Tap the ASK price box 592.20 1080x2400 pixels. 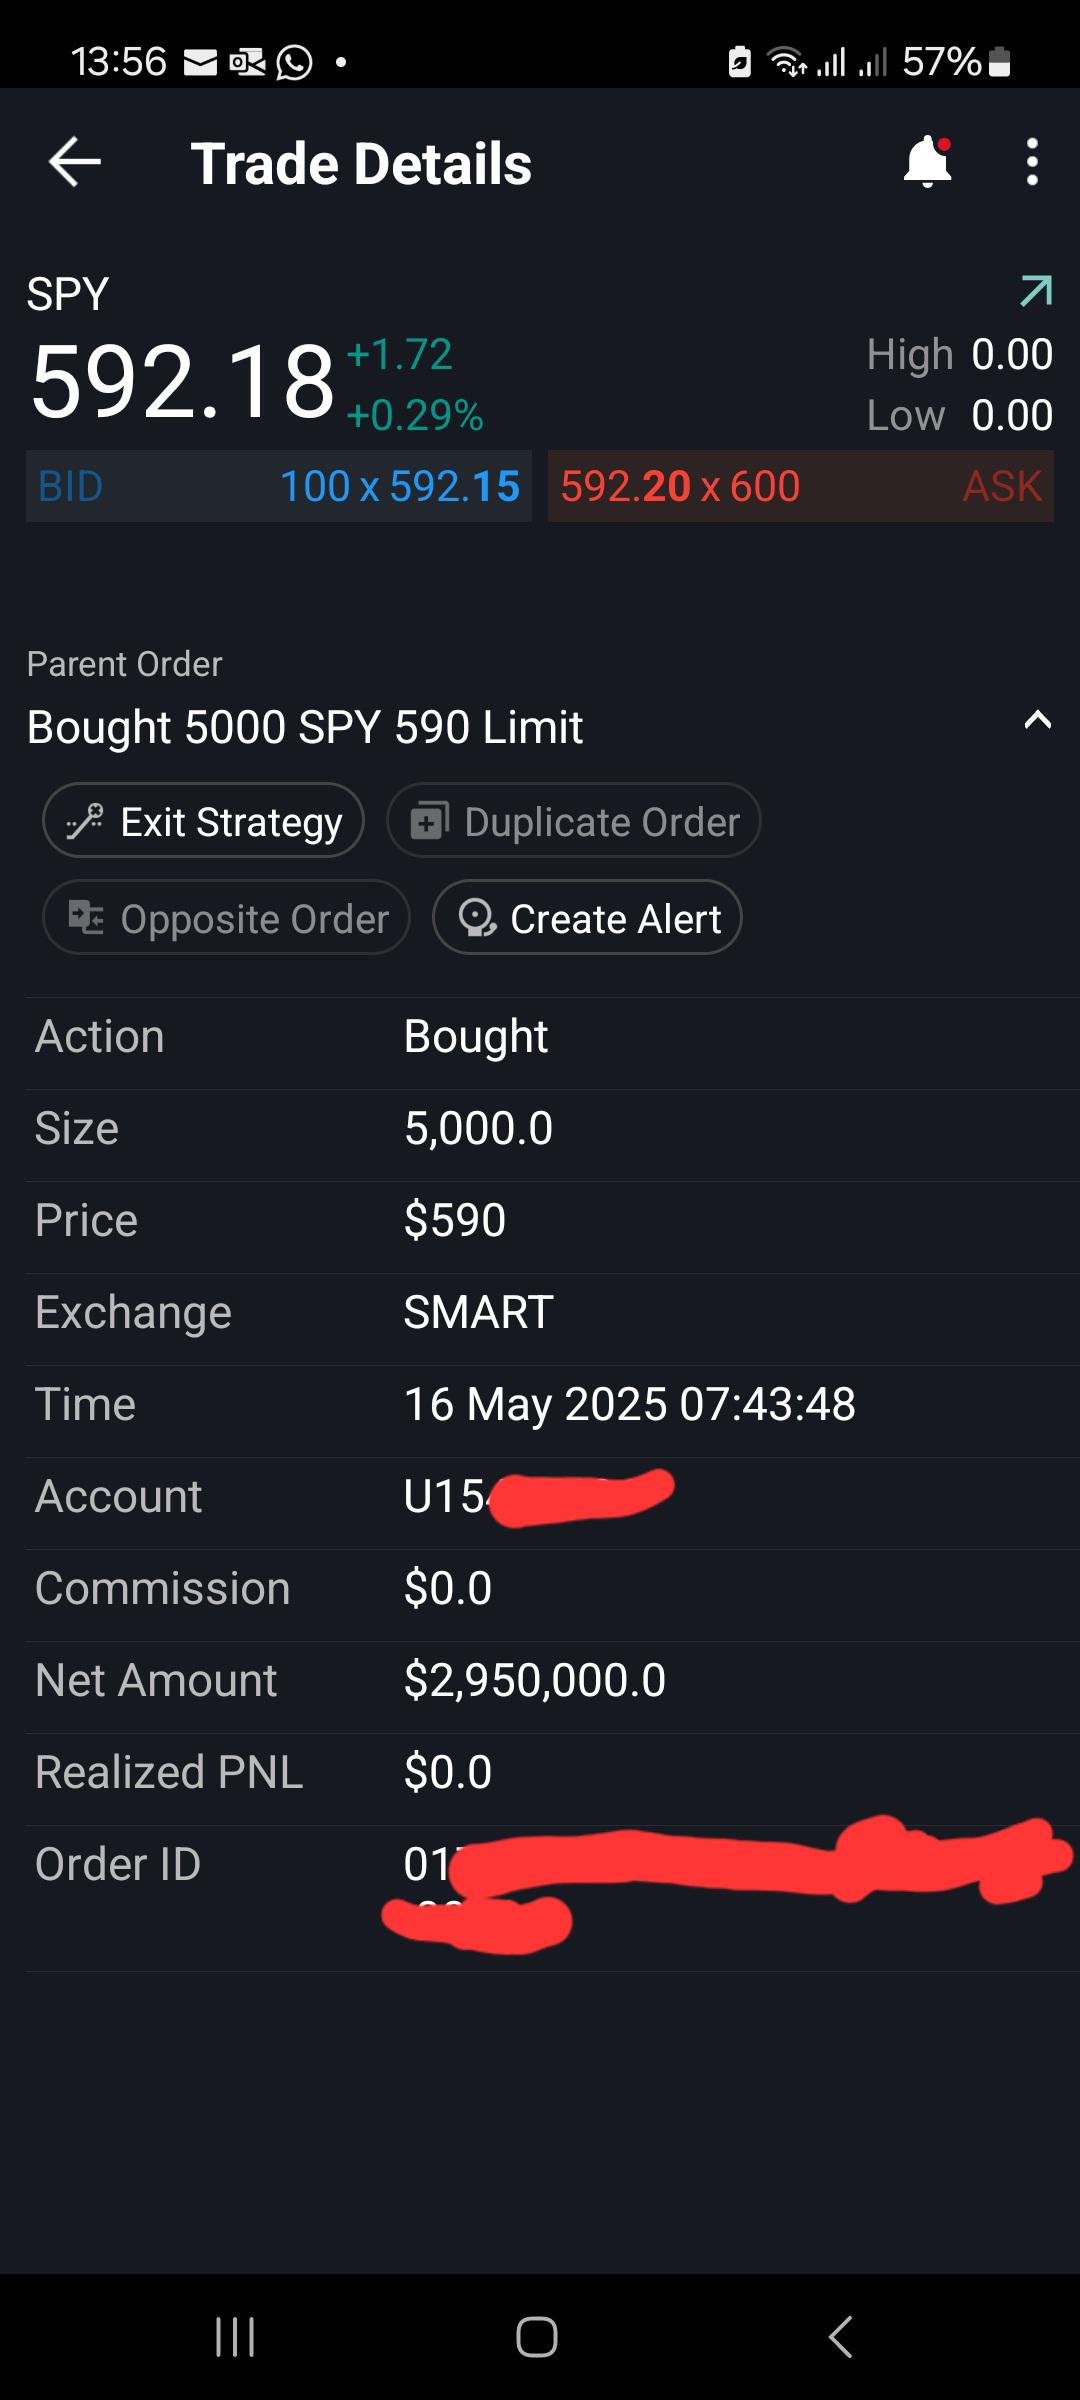click(801, 486)
